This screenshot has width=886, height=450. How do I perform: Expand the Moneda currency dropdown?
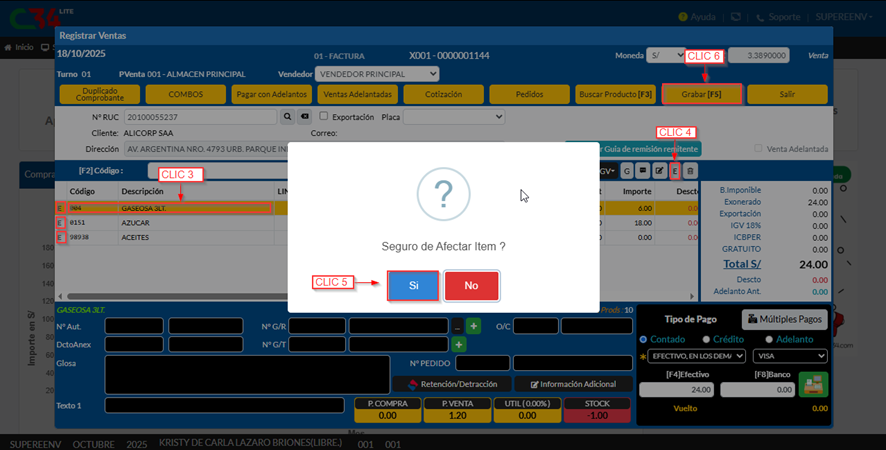point(666,56)
